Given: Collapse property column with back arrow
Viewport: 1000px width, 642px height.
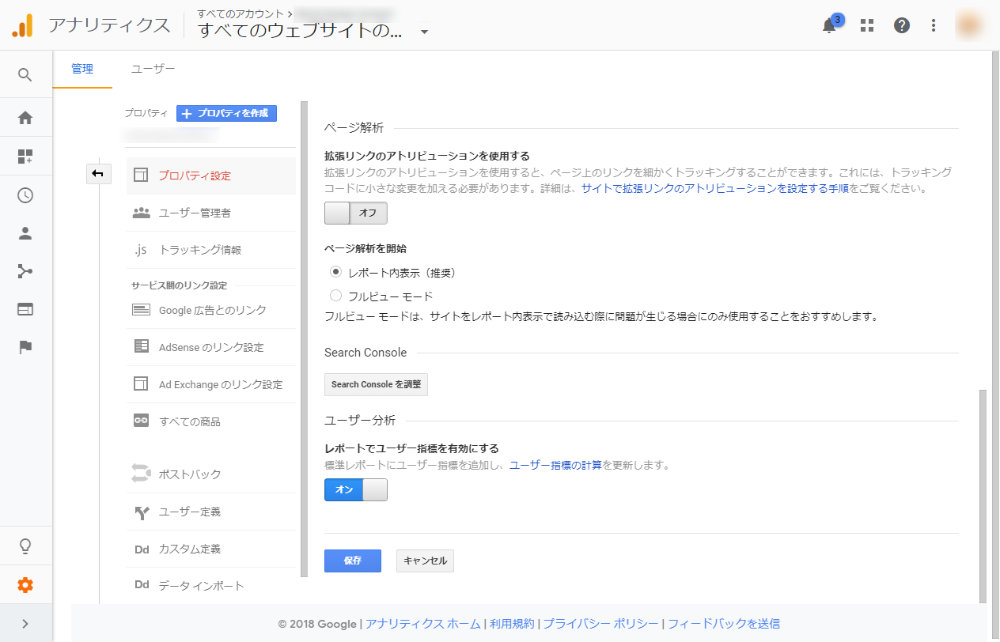Looking at the screenshot, I should click(98, 173).
